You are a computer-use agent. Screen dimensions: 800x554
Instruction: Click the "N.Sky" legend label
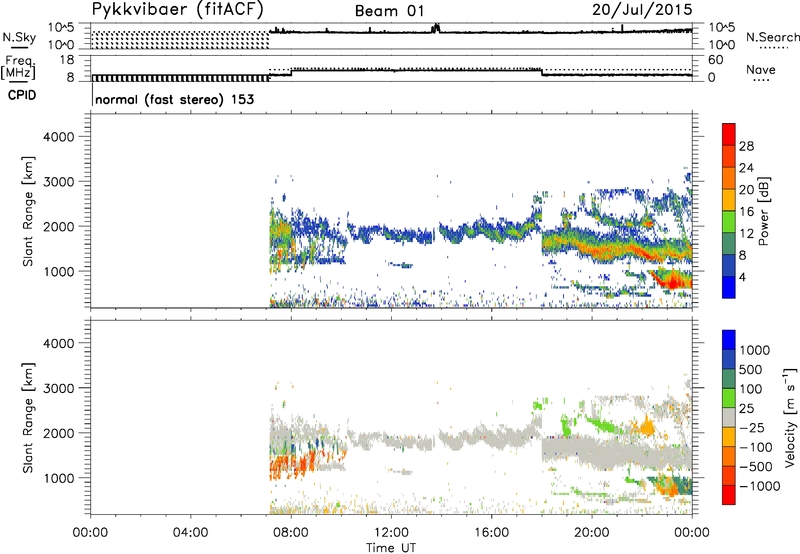(19, 38)
